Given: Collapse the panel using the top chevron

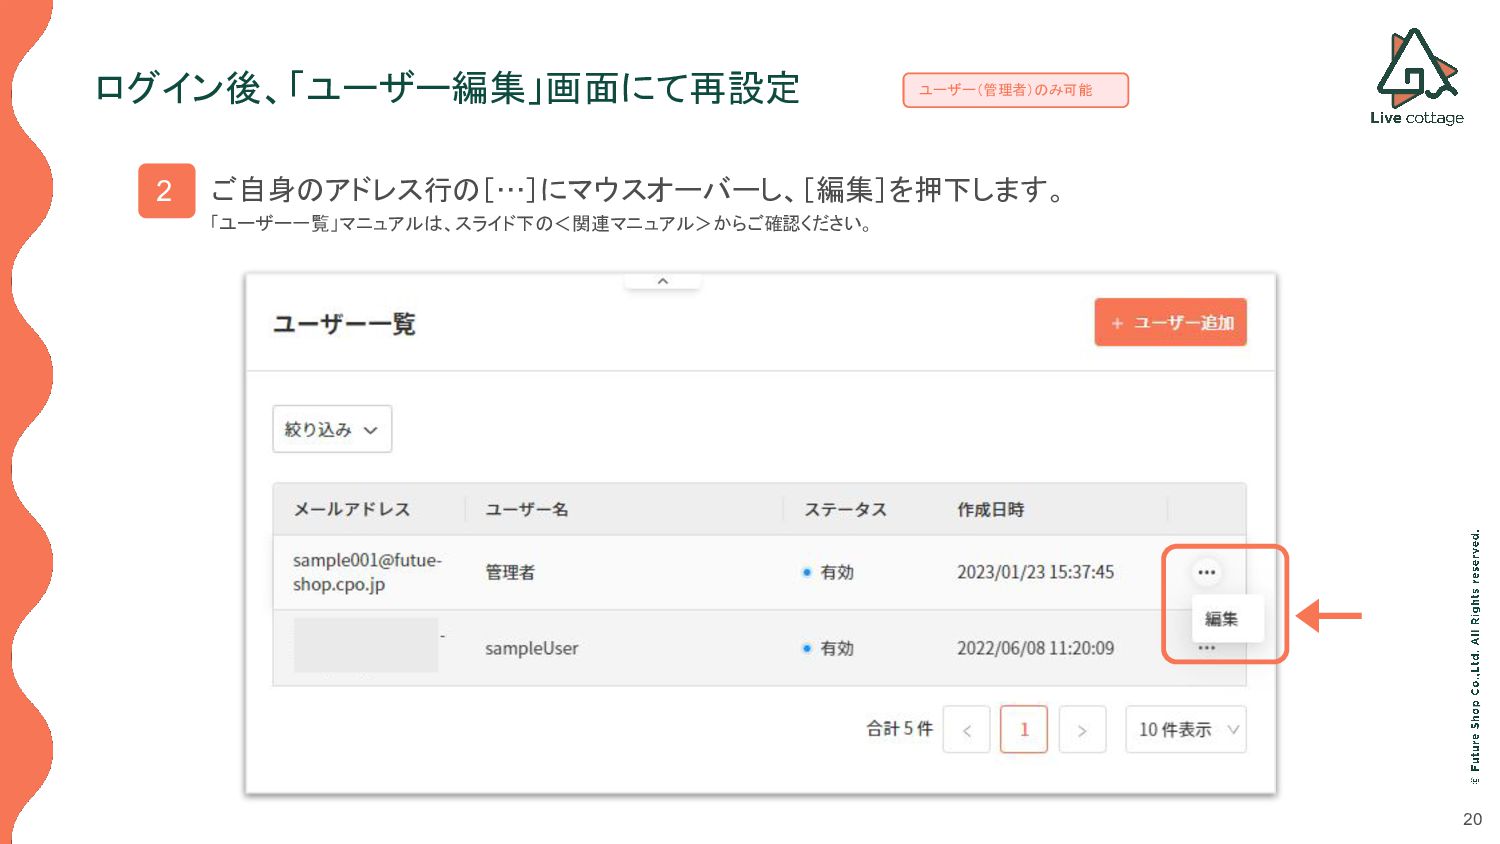Looking at the screenshot, I should (x=662, y=281).
